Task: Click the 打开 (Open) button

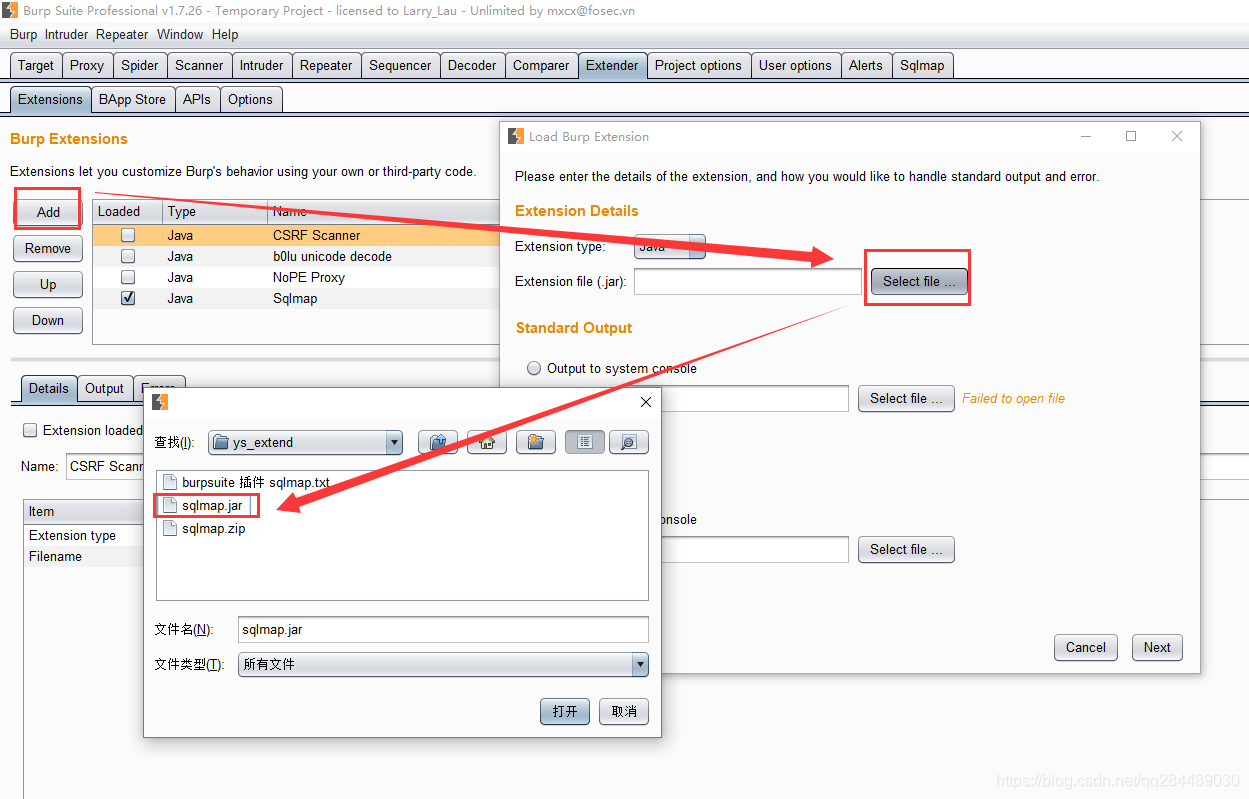Action: click(x=565, y=711)
